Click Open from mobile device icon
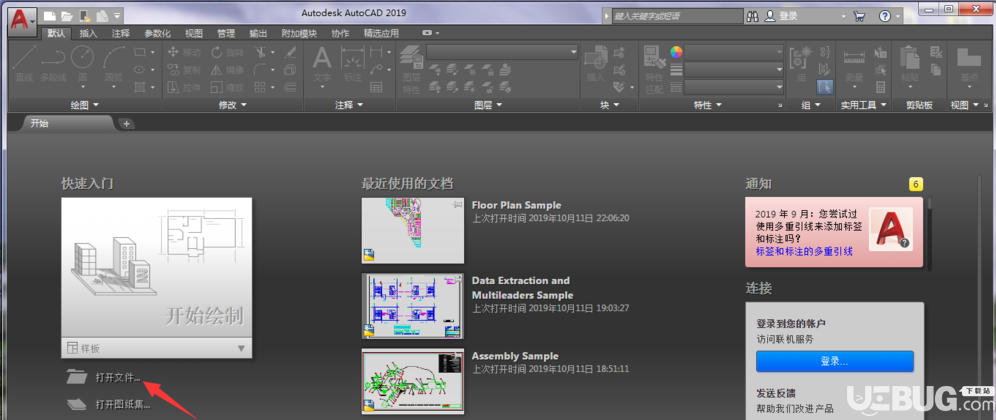Screen dimensions: 996x420 coord(84,15)
